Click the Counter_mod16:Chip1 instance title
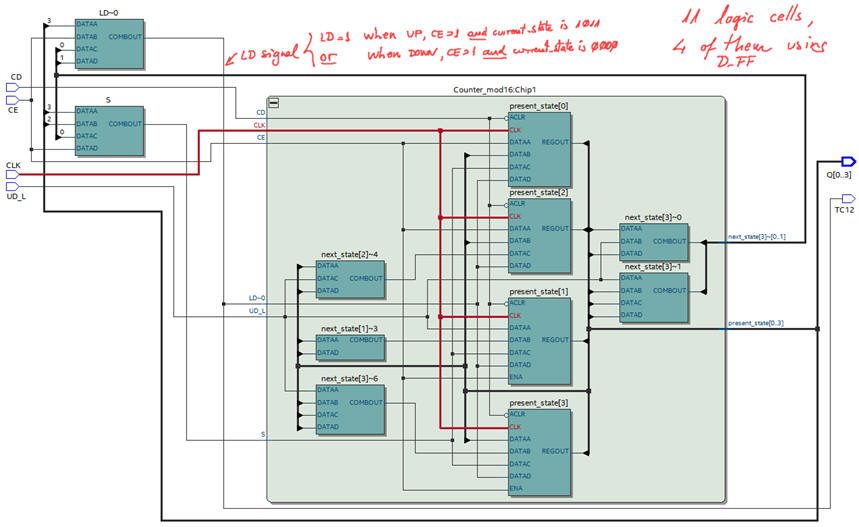This screenshot has width=859, height=527. 495,90
